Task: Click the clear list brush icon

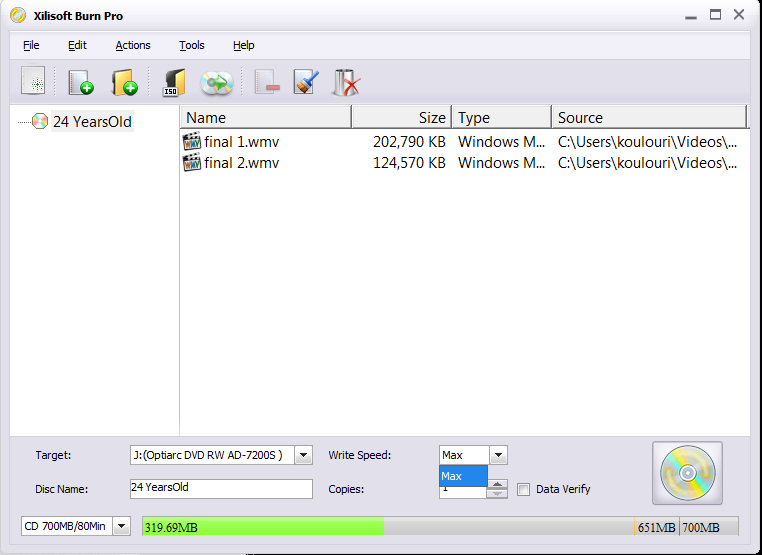Action: [306, 82]
